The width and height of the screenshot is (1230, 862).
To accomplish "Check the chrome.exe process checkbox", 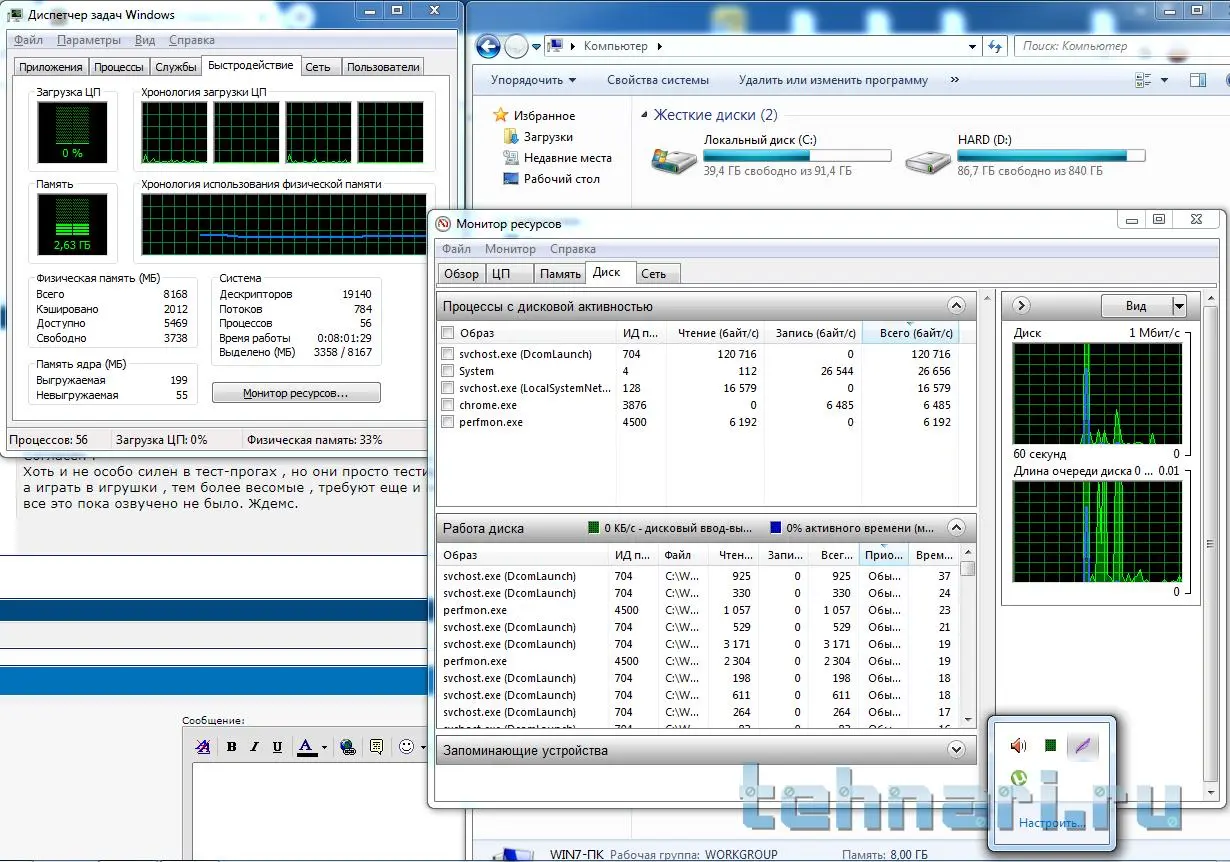I will point(448,405).
